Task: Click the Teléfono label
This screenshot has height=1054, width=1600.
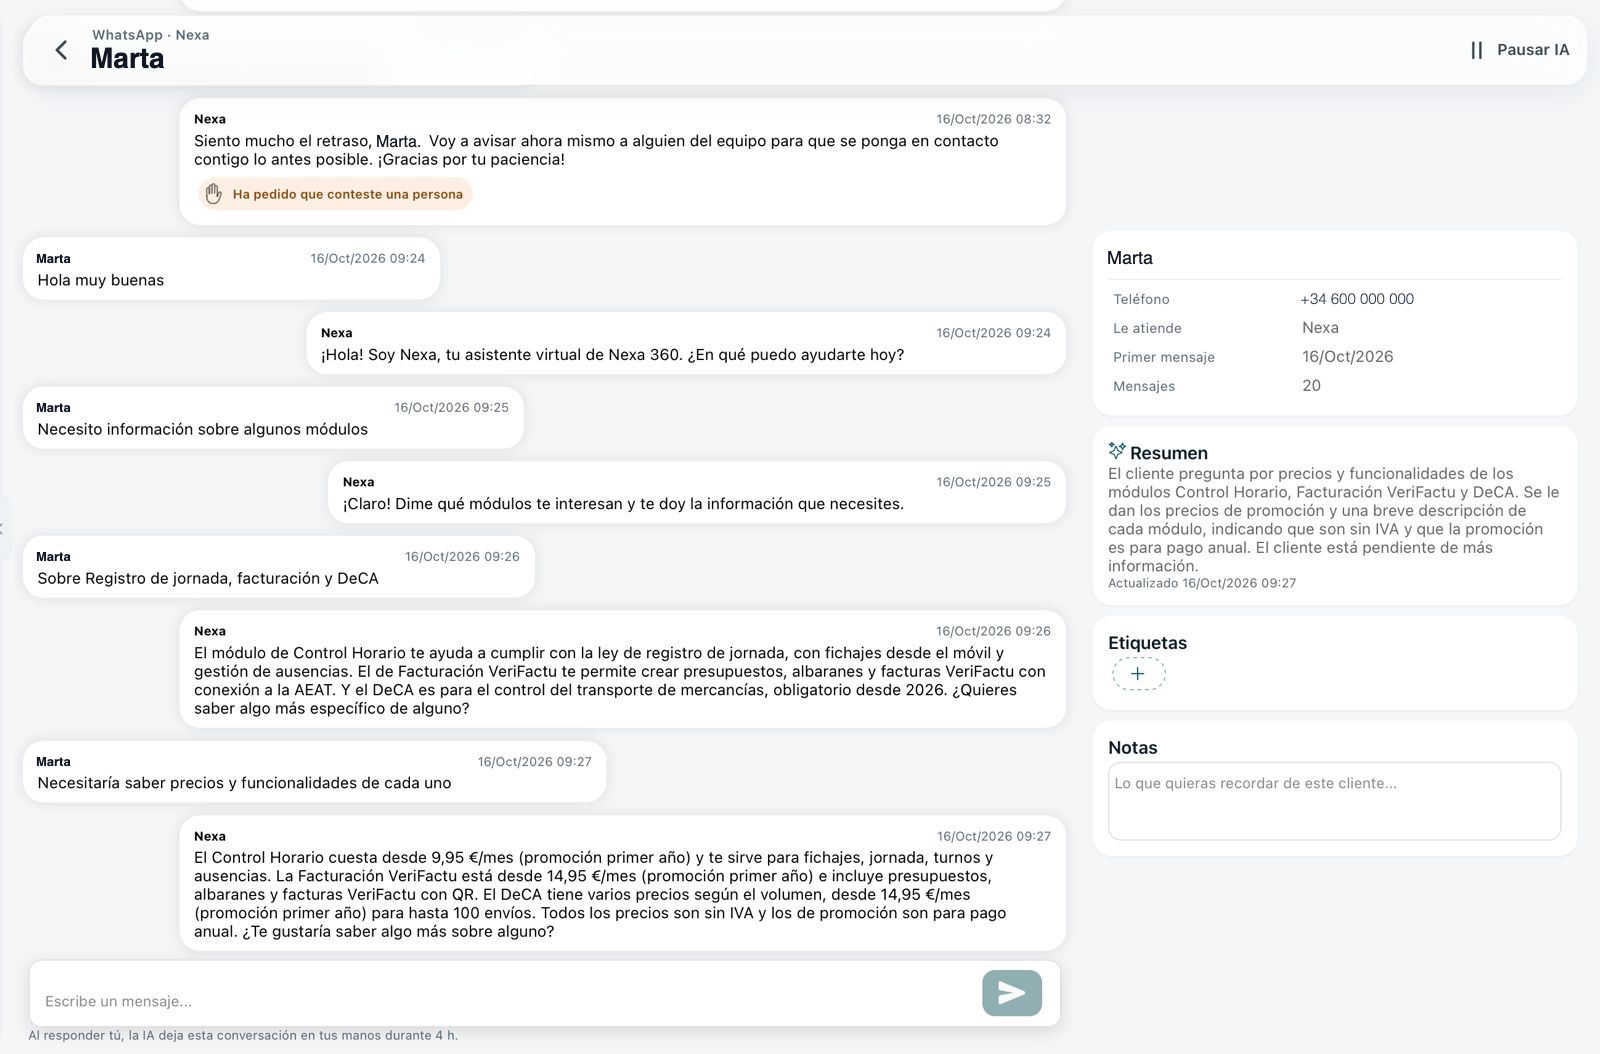Action: [1141, 299]
